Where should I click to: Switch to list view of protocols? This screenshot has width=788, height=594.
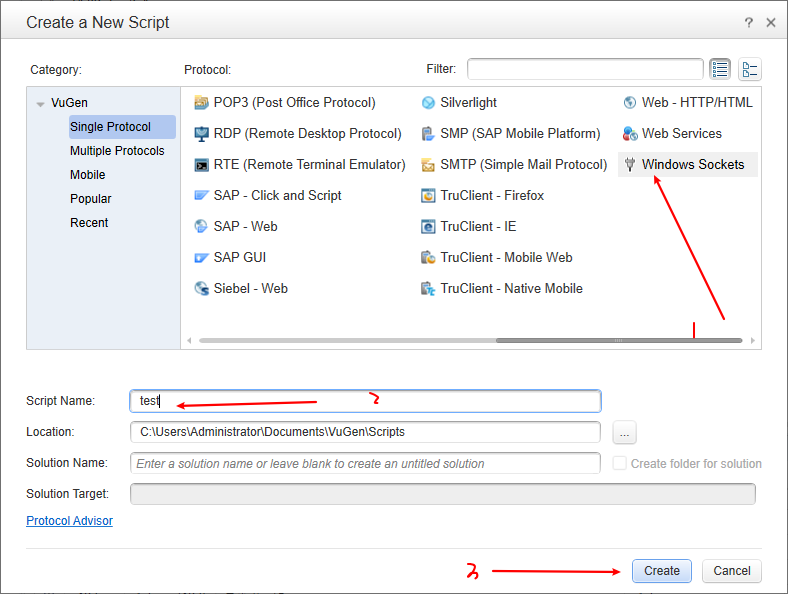click(720, 69)
